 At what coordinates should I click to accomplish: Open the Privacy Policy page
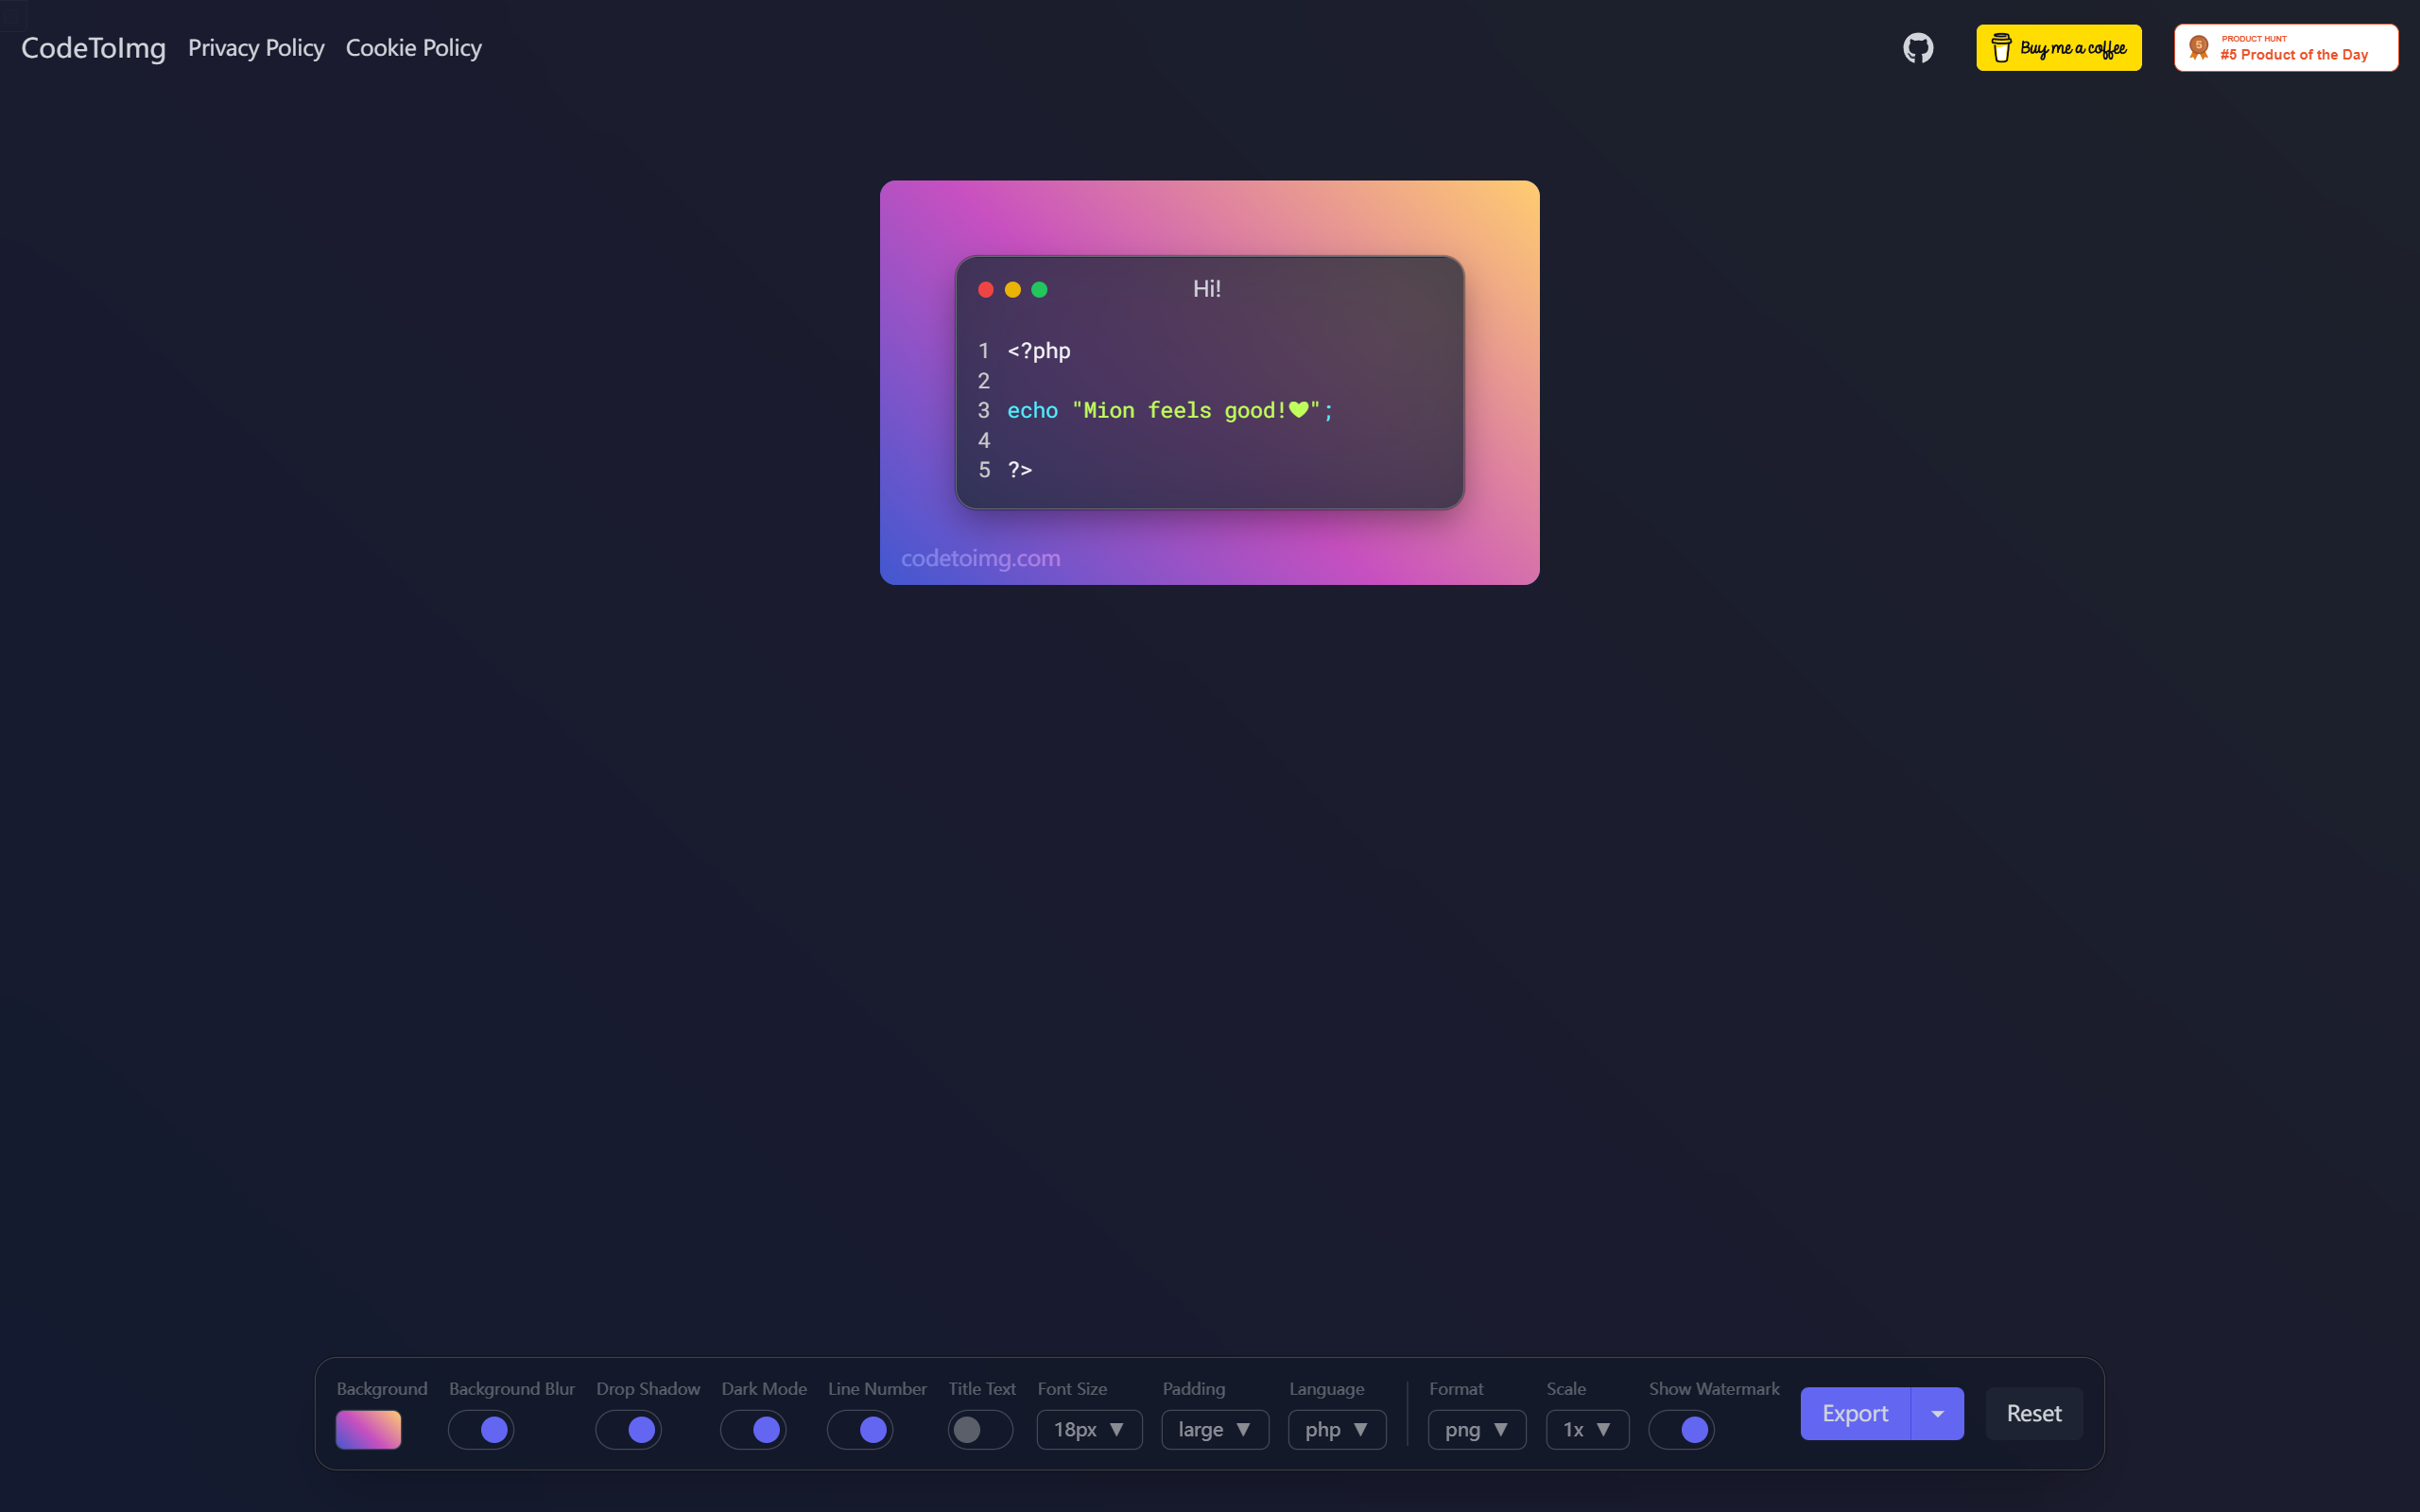[256, 48]
